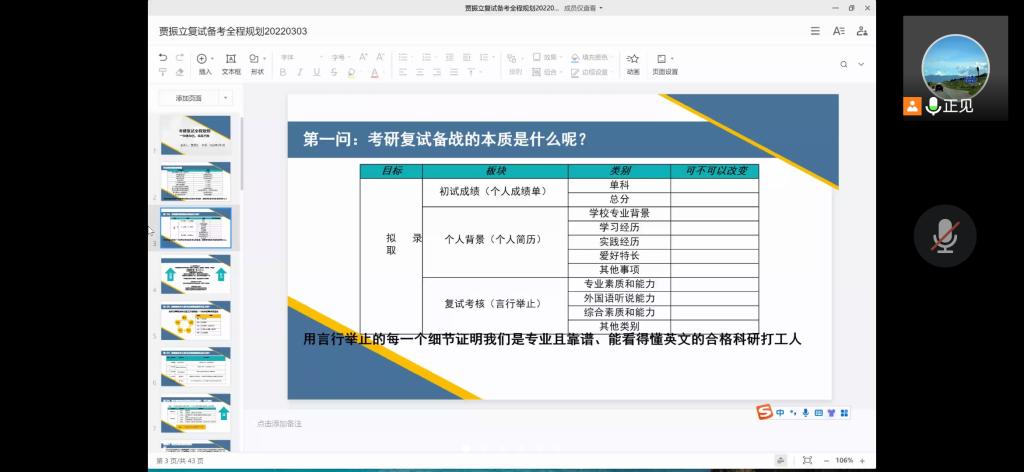Toggle italic formatting
1024x472 pixels.
300,72
